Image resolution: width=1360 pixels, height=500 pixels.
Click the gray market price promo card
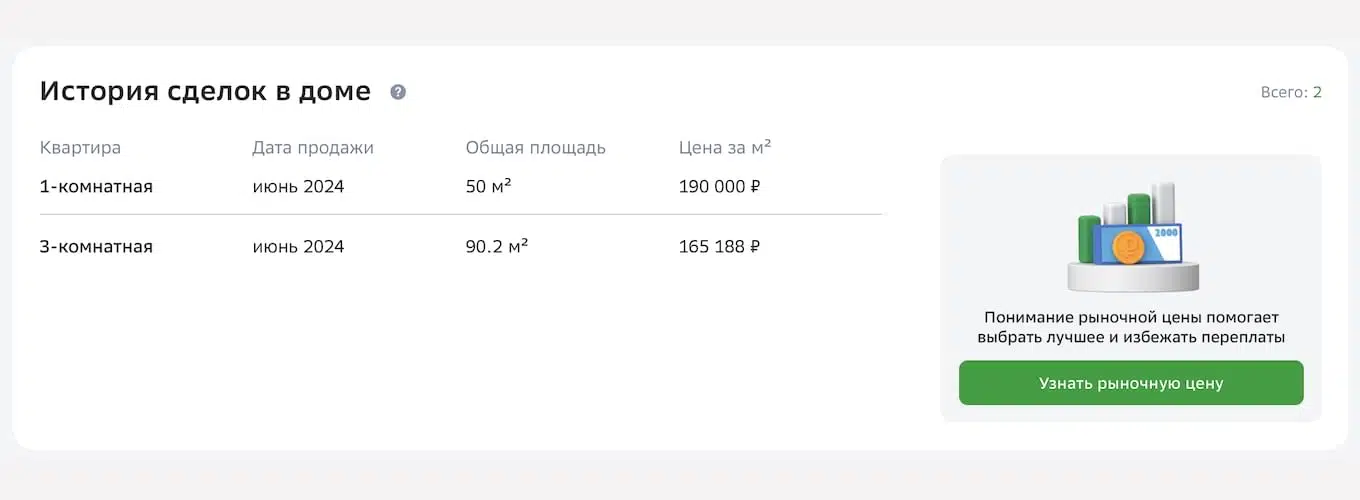(1131, 288)
